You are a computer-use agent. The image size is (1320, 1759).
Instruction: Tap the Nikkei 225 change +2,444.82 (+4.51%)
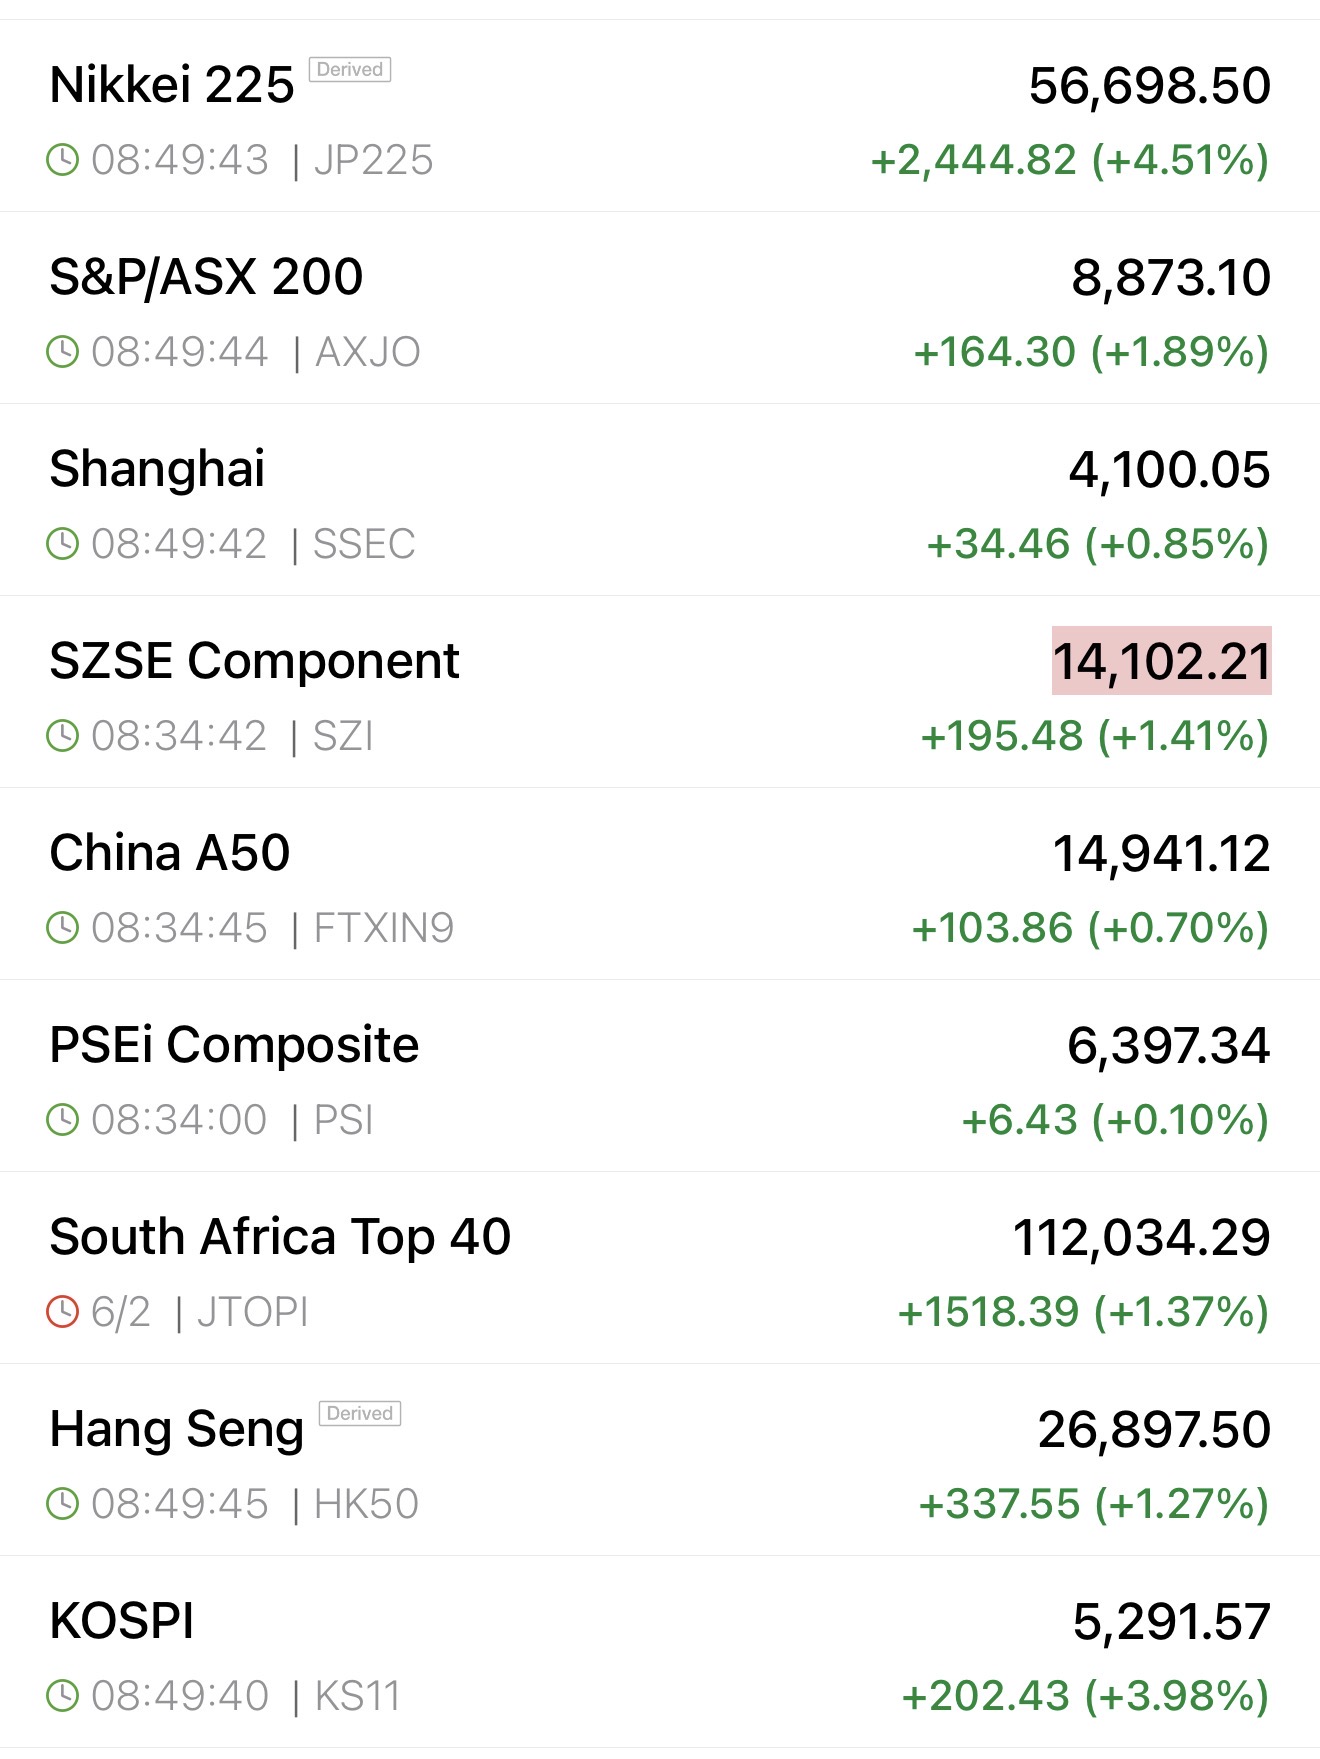coord(1069,160)
